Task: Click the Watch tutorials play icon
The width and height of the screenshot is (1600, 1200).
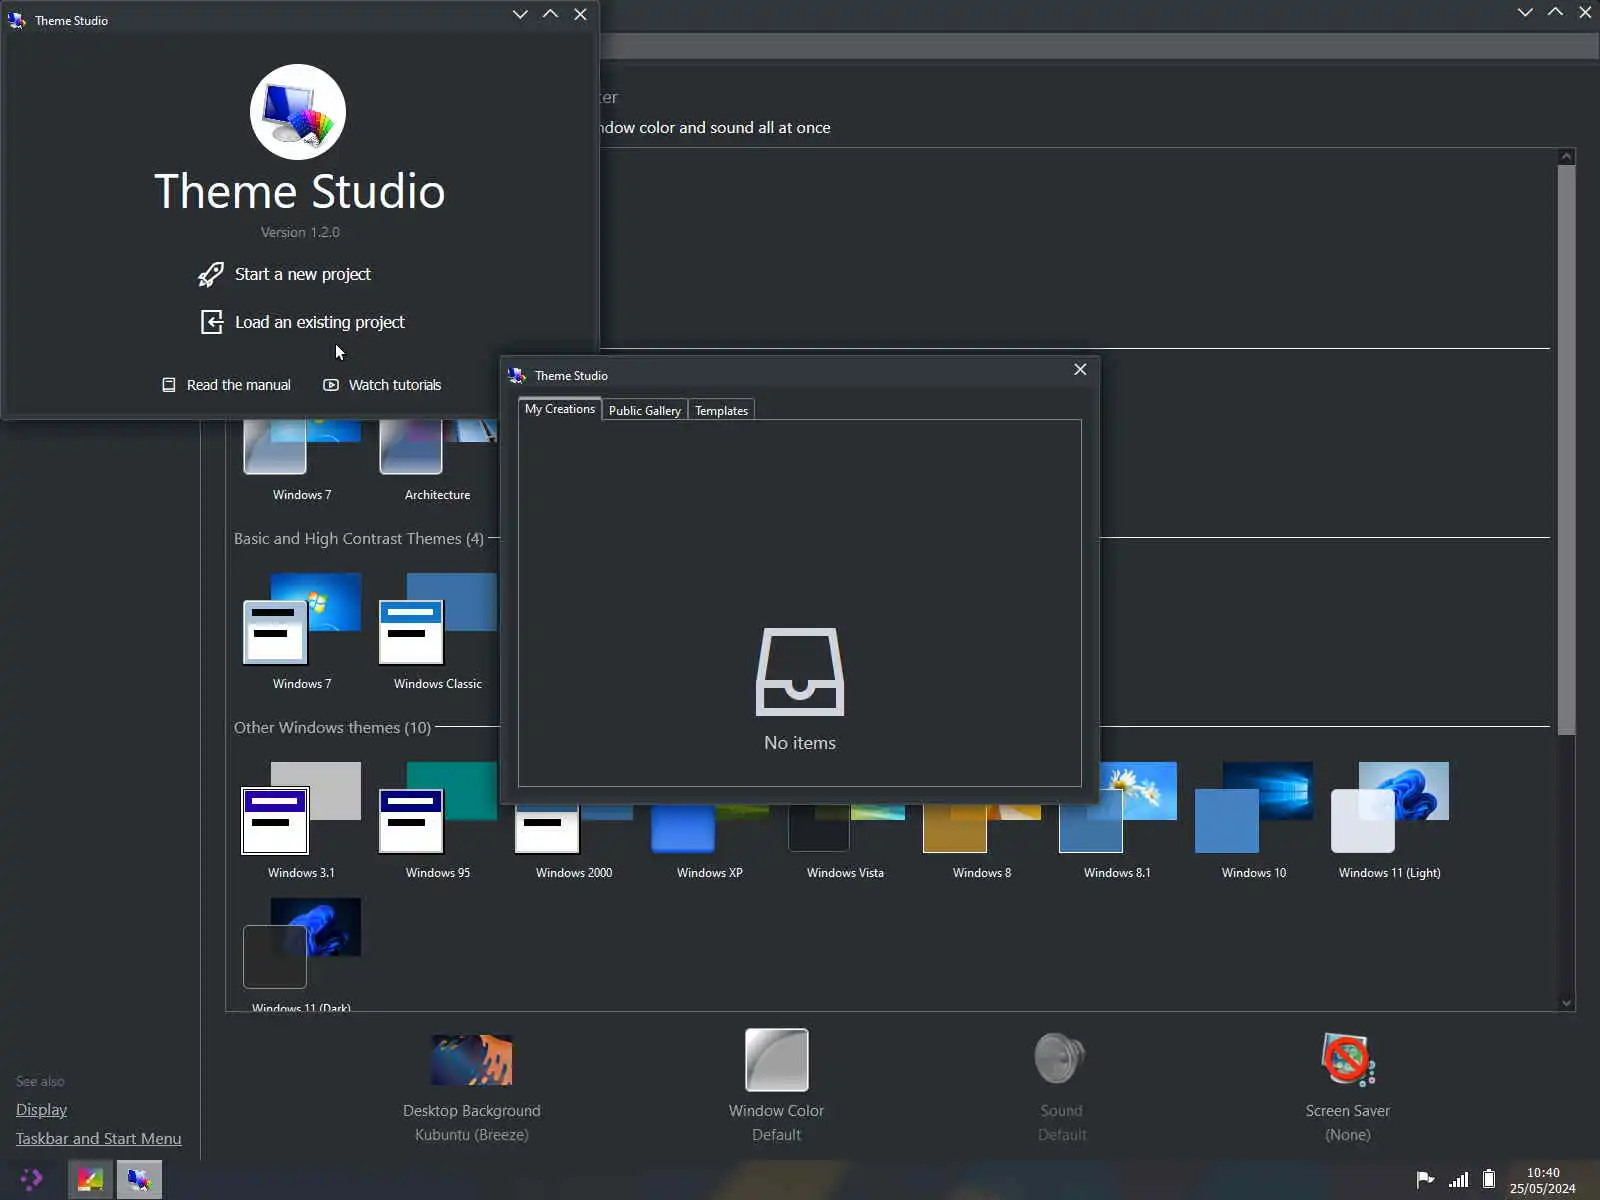Action: tap(331, 385)
